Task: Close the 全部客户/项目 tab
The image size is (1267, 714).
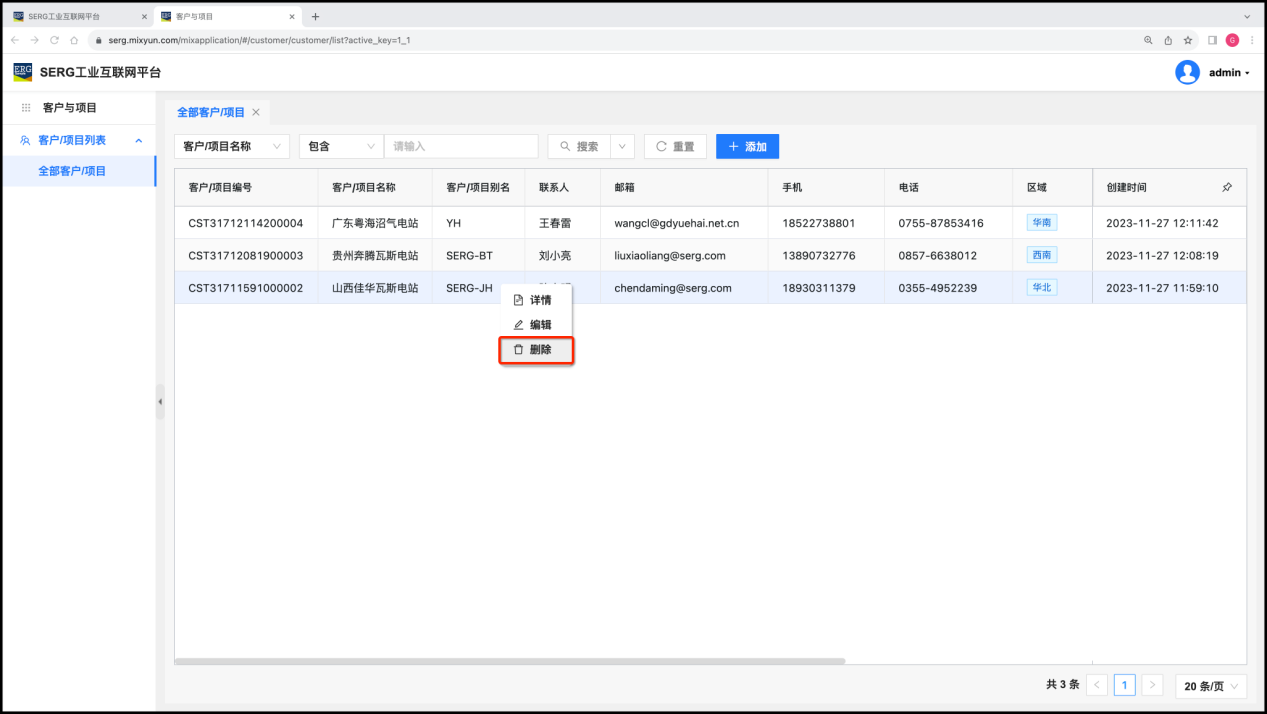Action: point(256,112)
